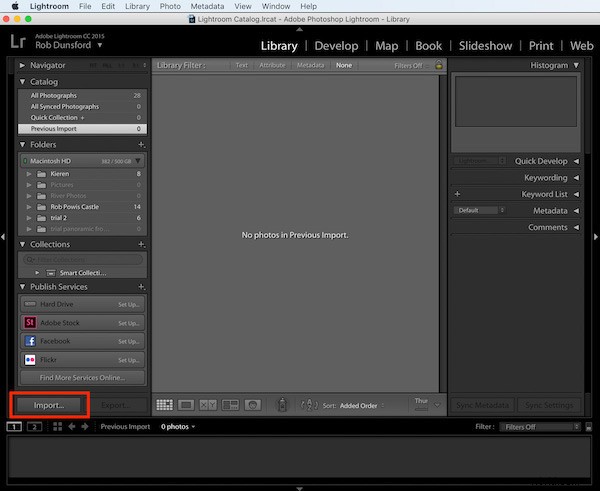Viewport: 600px width, 491px height.
Task: Switch to Loupe view in the toolbar
Action: tap(186, 405)
